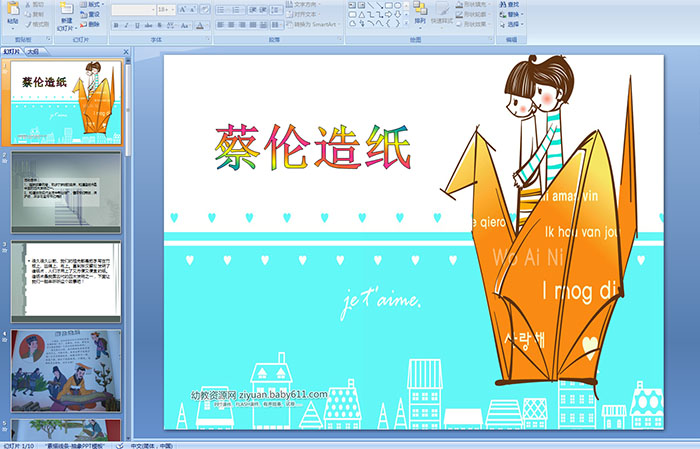Click the Increase Font Size icon
This screenshot has width=700, height=449.
[183, 9]
